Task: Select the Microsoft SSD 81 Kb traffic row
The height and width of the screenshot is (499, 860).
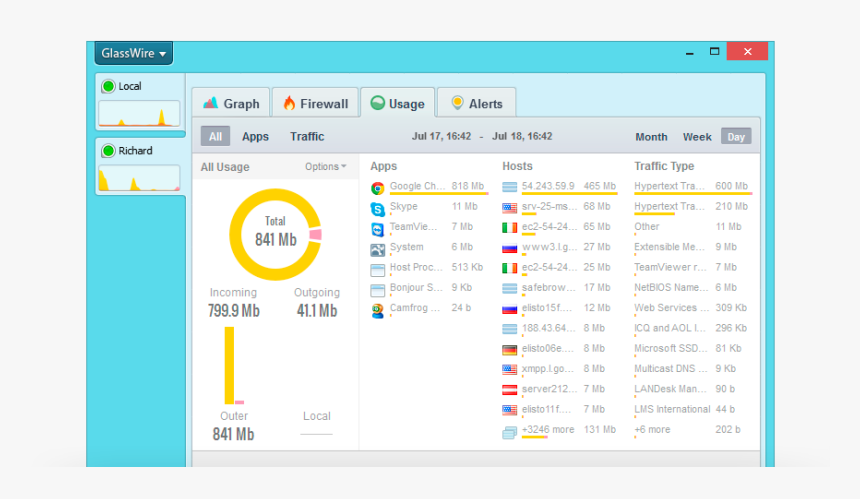Action: [692, 349]
